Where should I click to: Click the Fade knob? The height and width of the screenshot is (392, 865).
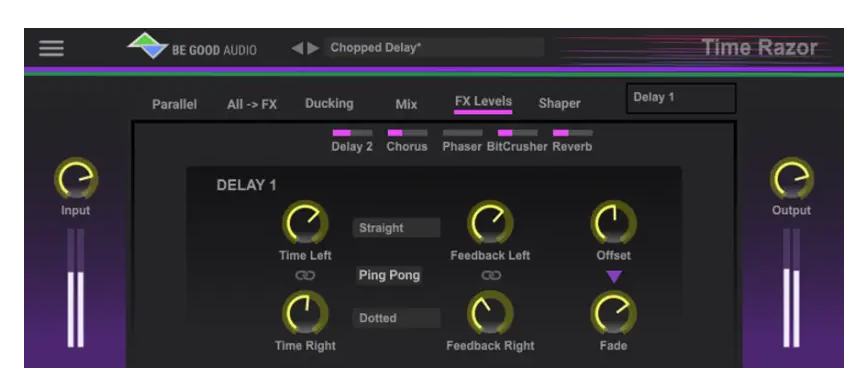click(613, 313)
